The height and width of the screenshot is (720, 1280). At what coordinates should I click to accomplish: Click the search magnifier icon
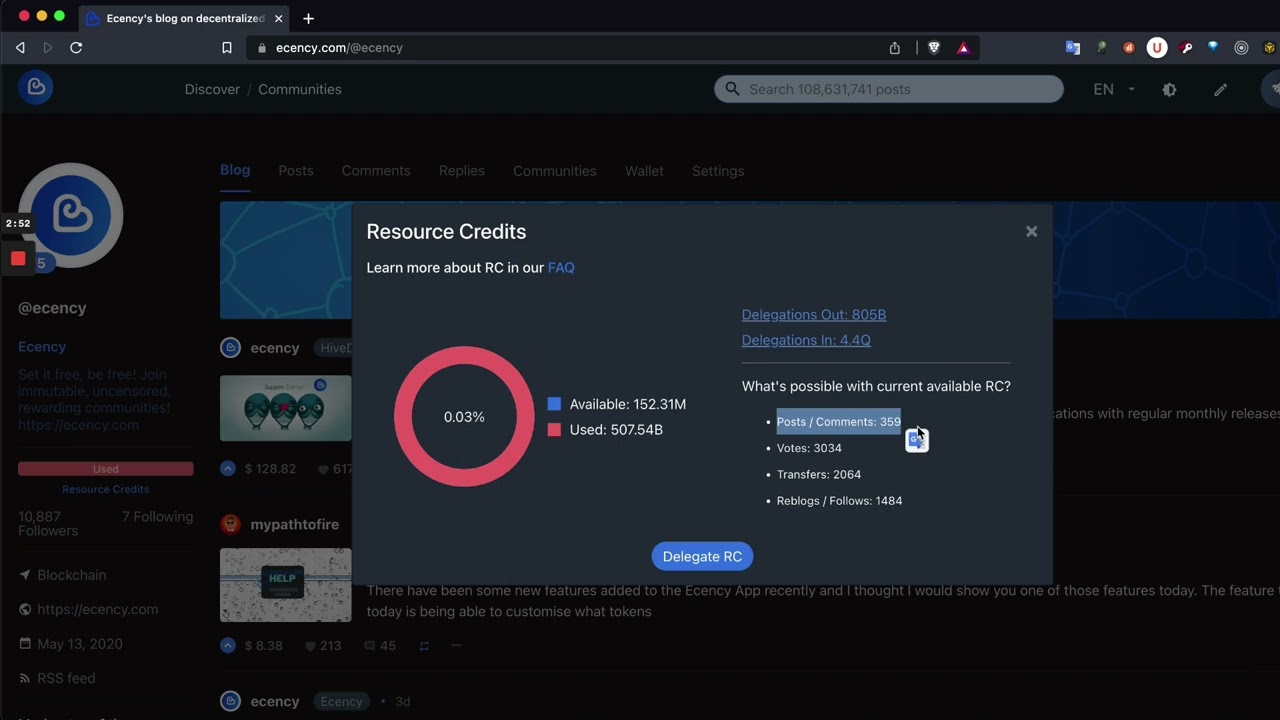pos(732,89)
